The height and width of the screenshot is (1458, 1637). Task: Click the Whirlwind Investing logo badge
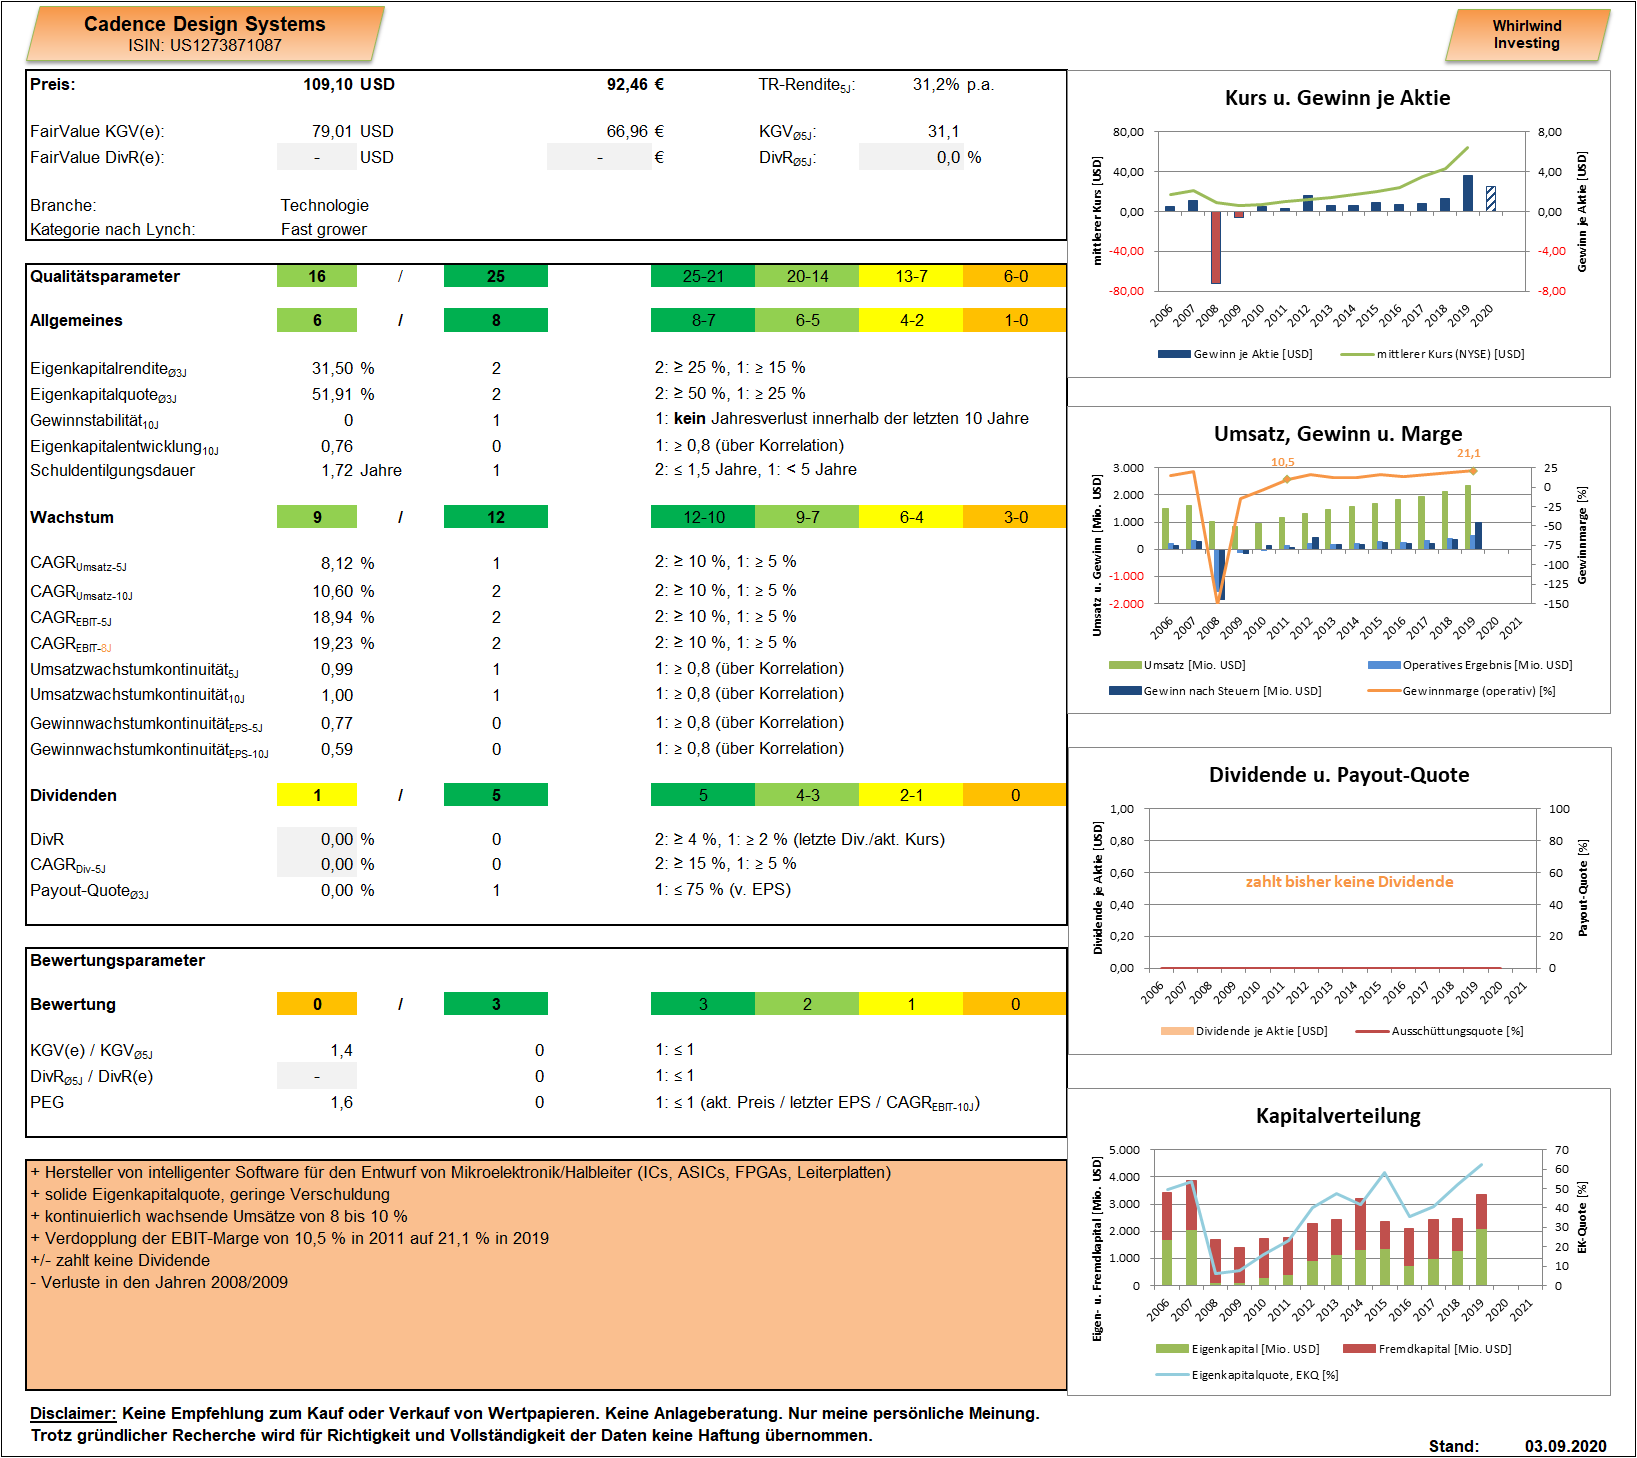point(1527,35)
